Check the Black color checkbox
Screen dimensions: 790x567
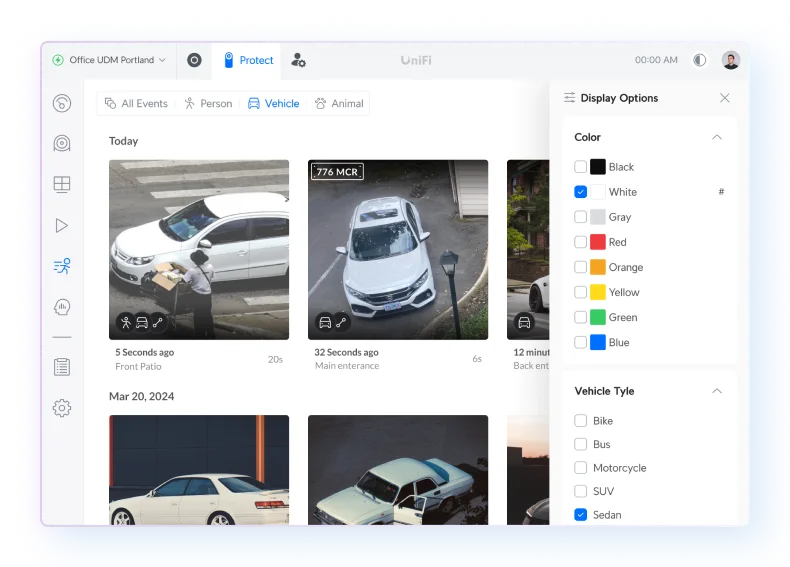(580, 167)
